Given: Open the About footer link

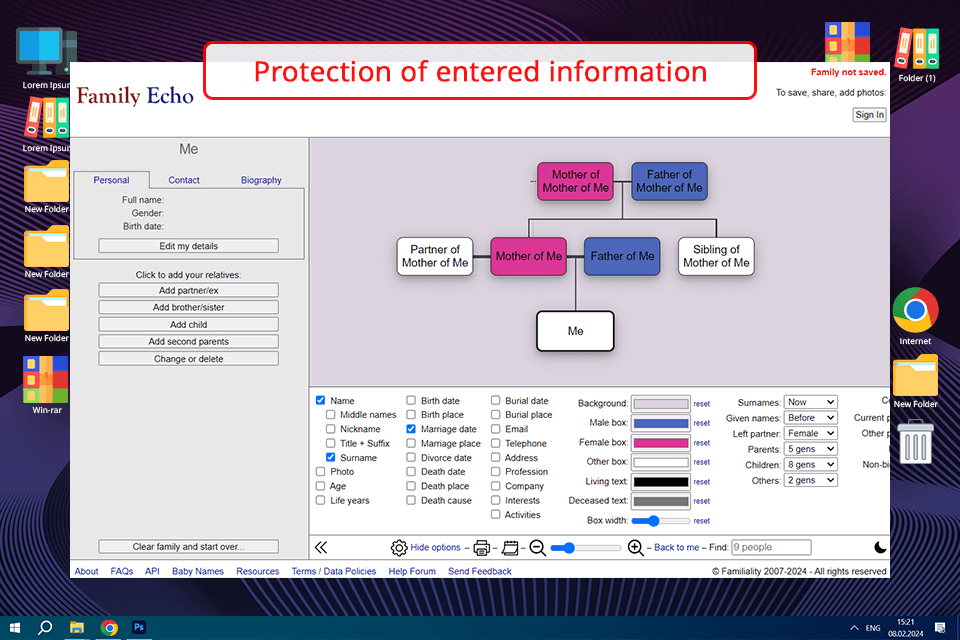Looking at the screenshot, I should [x=86, y=571].
